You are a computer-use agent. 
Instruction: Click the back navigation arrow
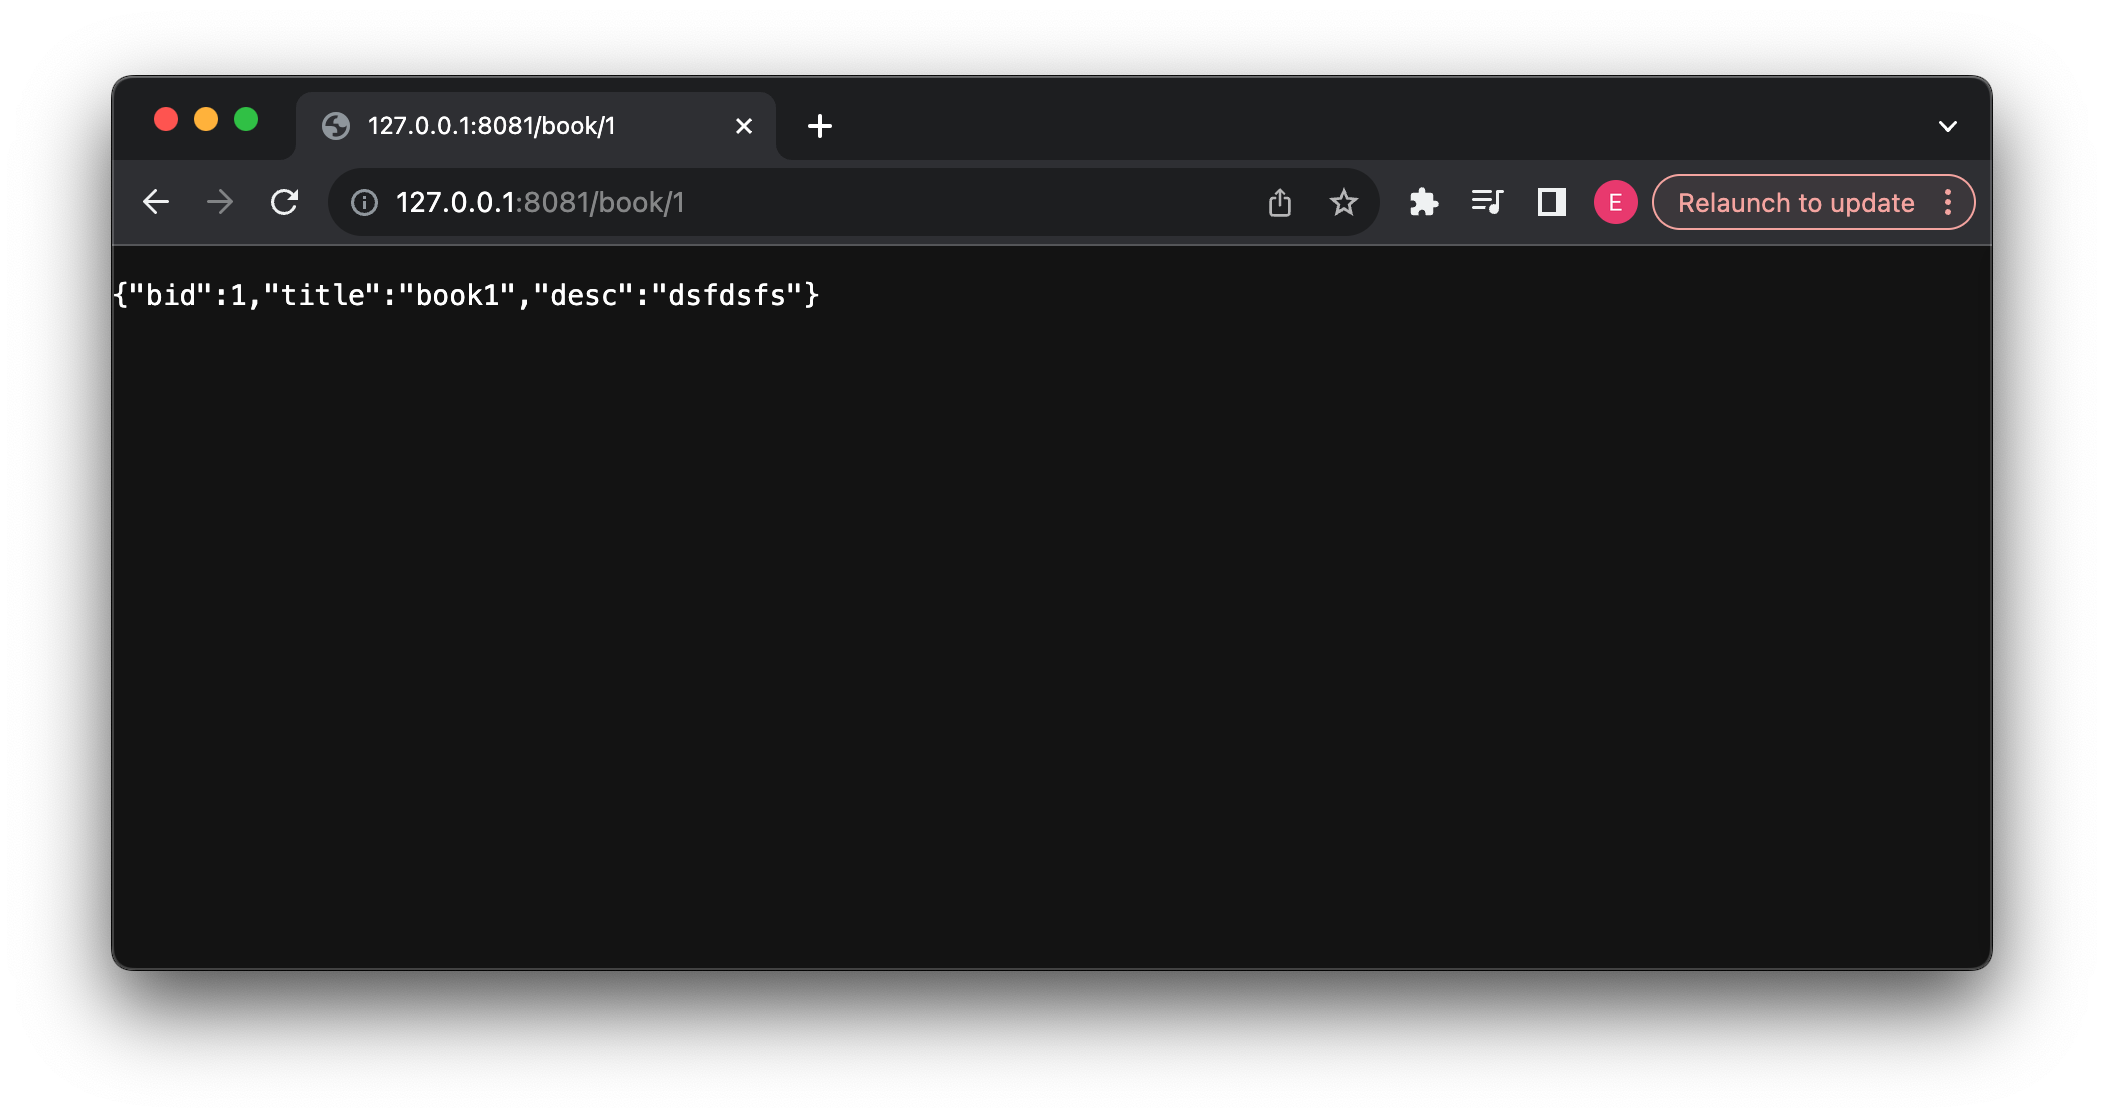coord(156,202)
